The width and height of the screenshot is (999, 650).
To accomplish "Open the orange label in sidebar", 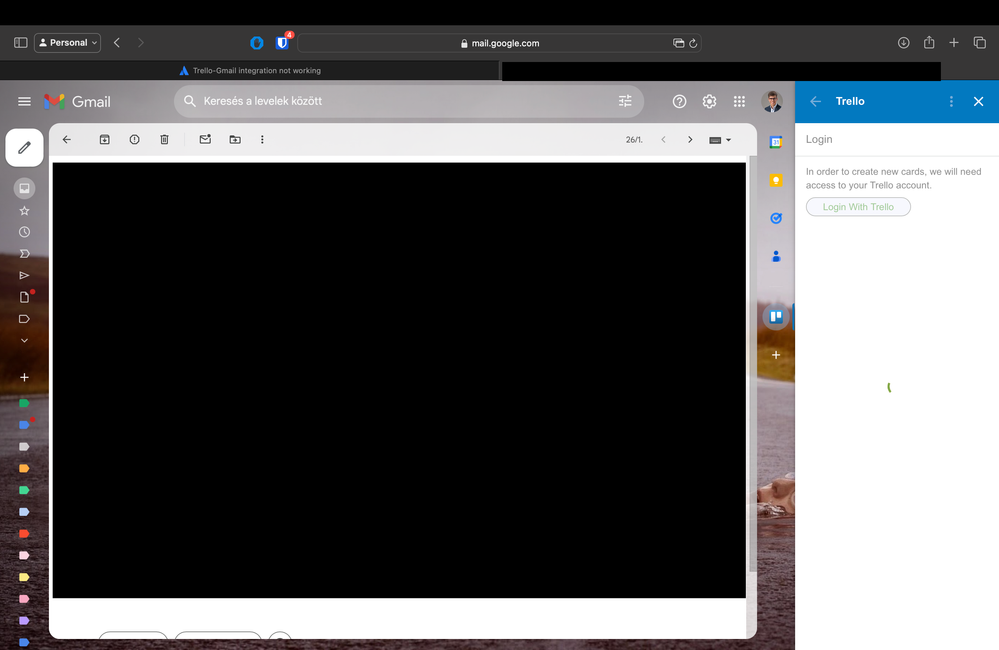I will [x=24, y=468].
